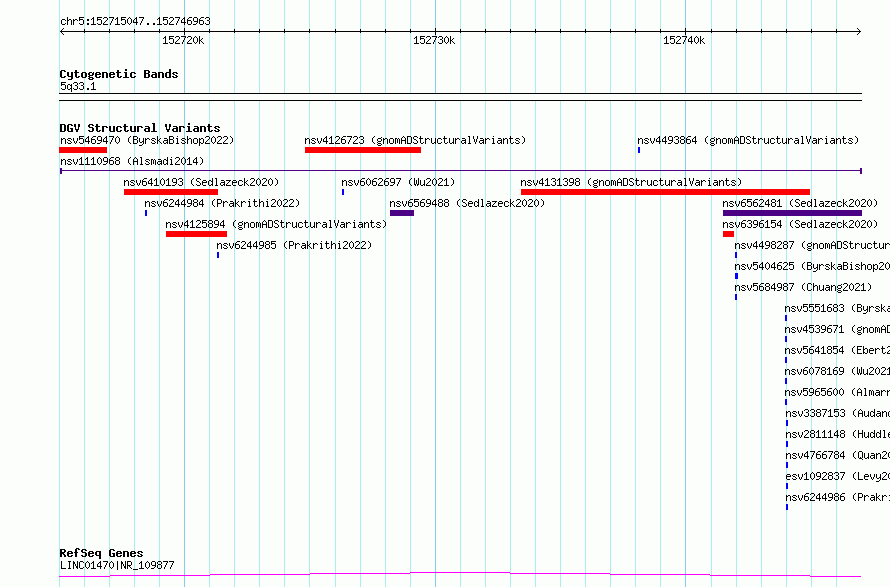Open nsv4766784 variant label

tap(837, 455)
